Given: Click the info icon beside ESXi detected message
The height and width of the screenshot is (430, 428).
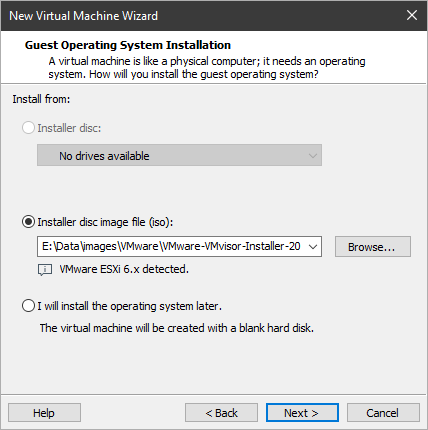Looking at the screenshot, I should tap(45, 270).
